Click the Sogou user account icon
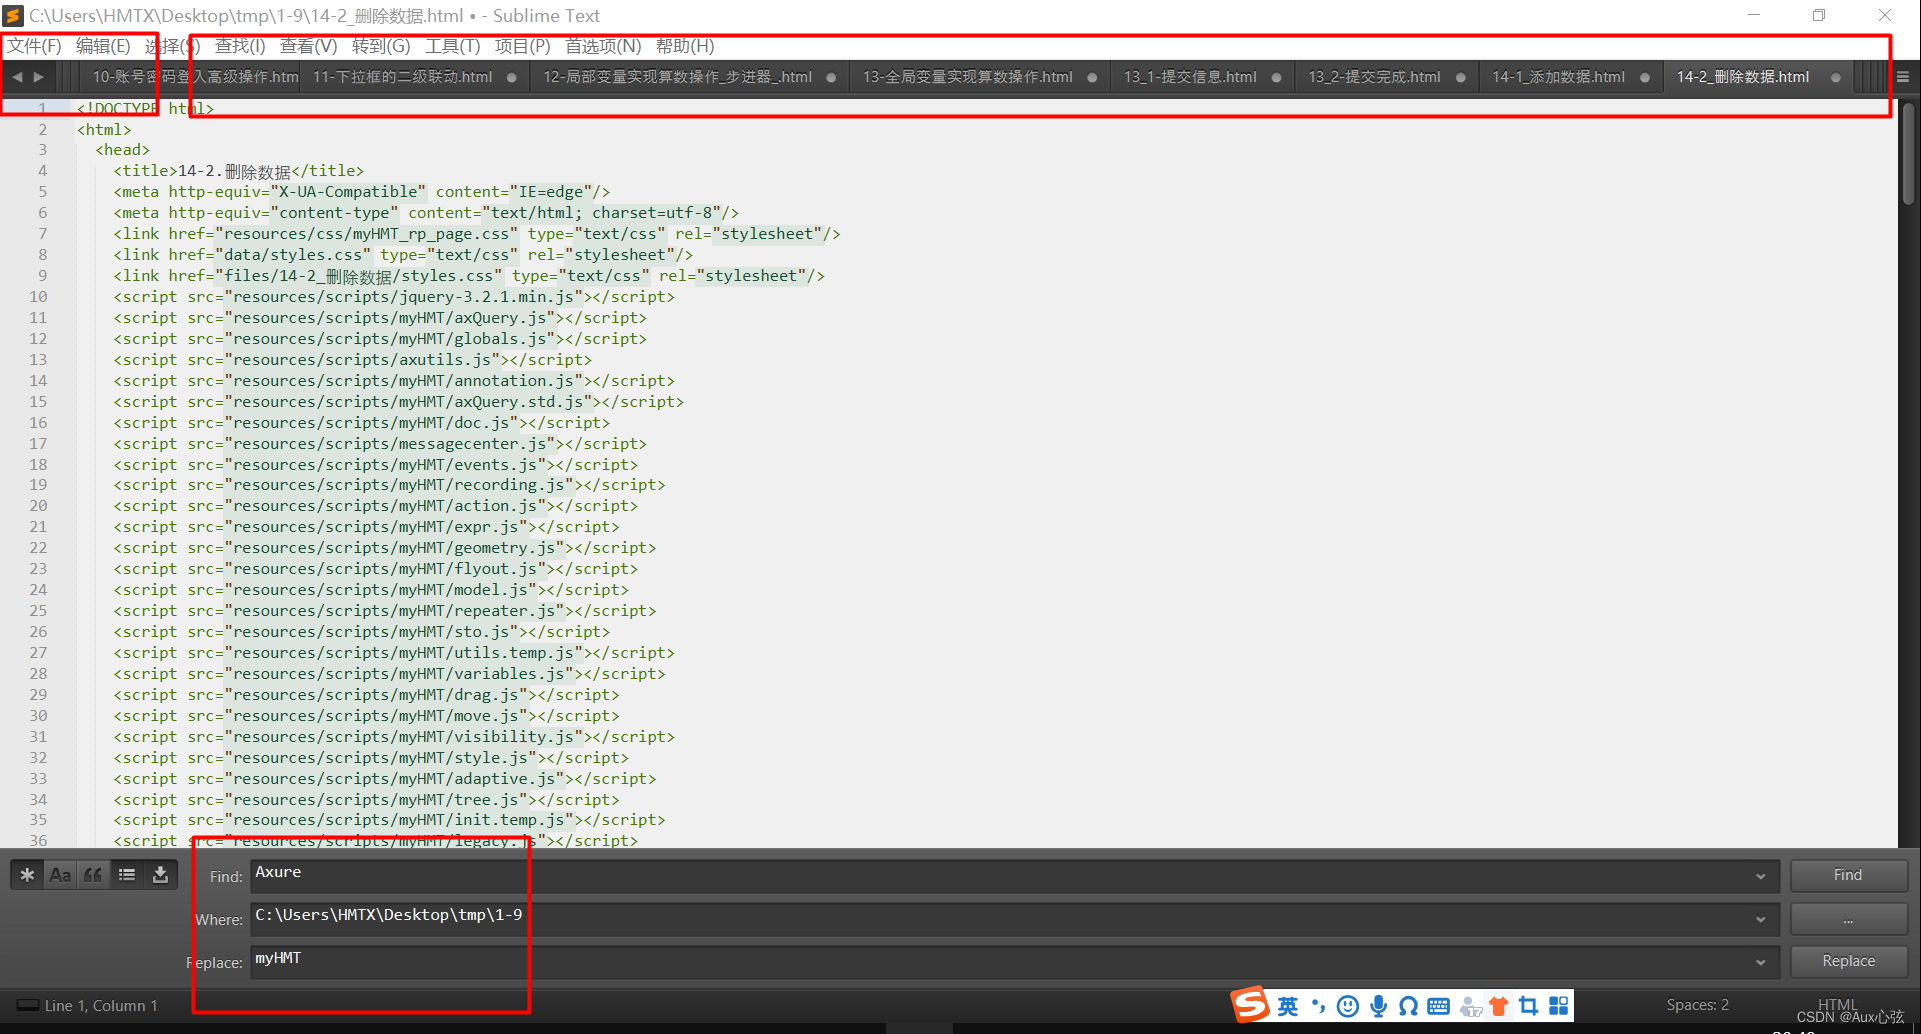Image resolution: width=1921 pixels, height=1034 pixels. [1470, 1006]
